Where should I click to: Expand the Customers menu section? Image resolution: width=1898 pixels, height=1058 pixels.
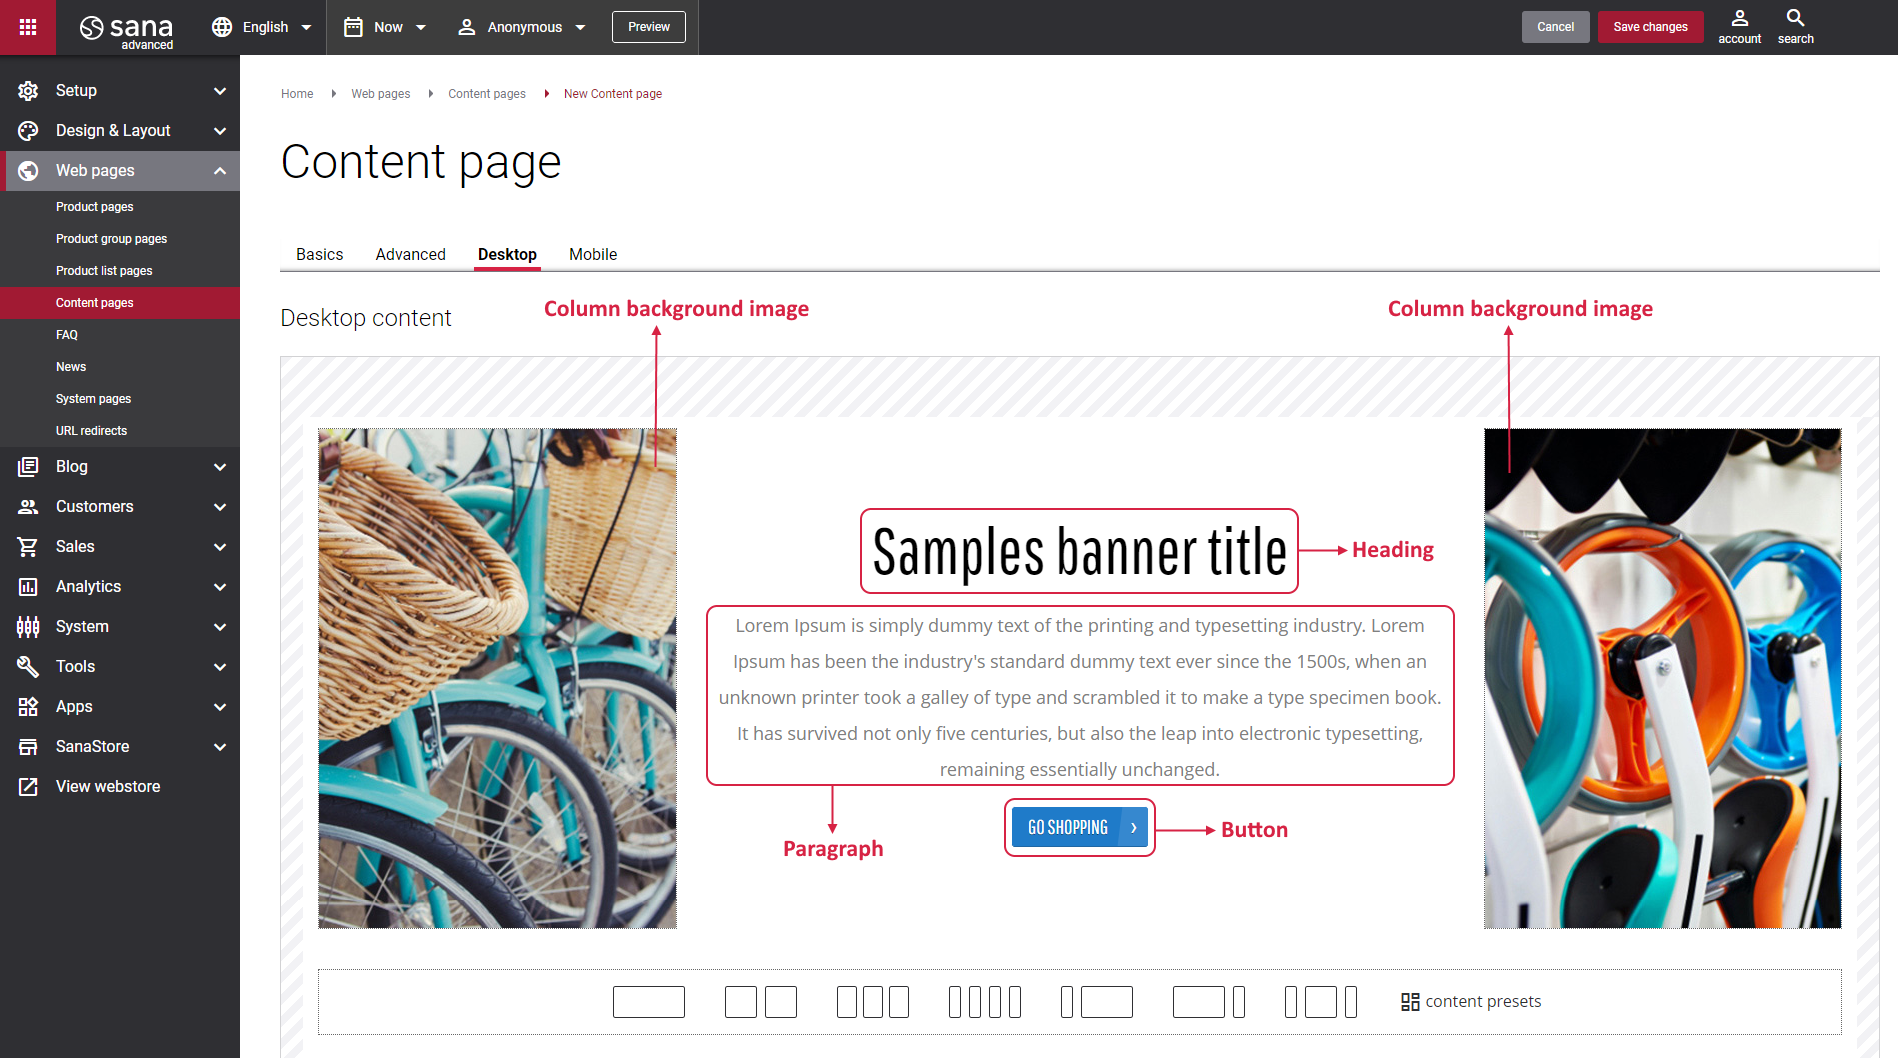coord(220,507)
